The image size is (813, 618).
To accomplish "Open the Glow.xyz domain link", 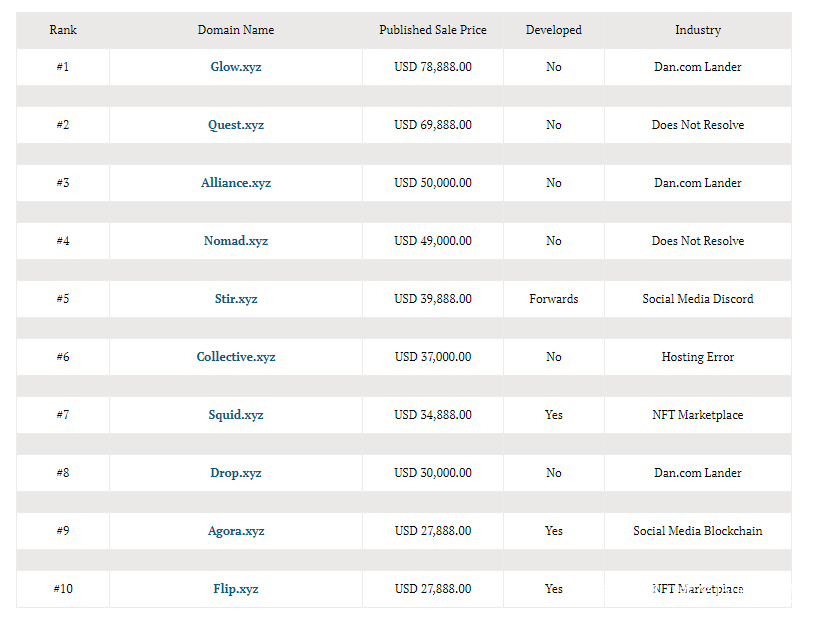I will point(235,67).
